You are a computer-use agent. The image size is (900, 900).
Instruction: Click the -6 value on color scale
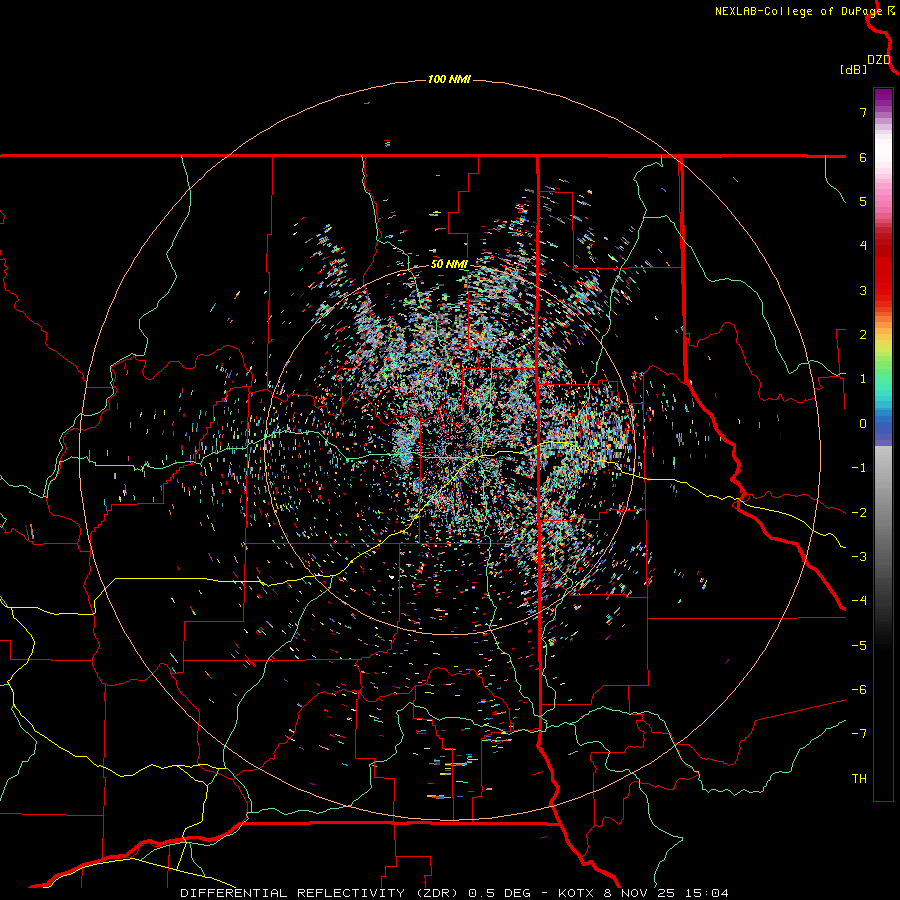pyautogui.click(x=859, y=690)
